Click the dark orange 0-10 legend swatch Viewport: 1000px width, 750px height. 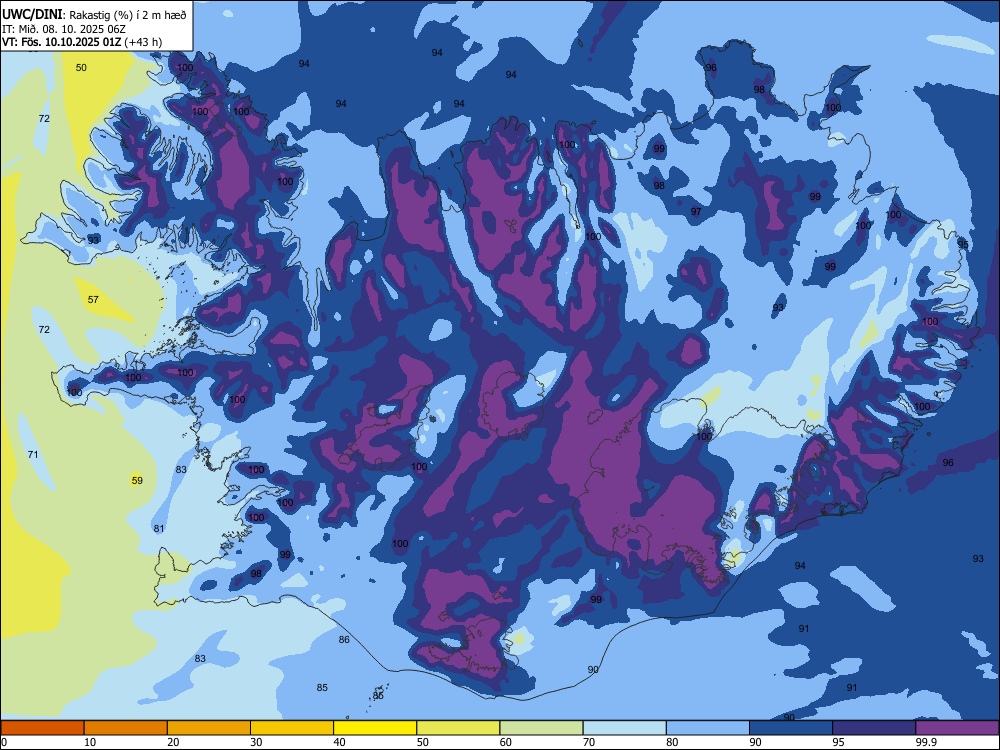point(42,728)
